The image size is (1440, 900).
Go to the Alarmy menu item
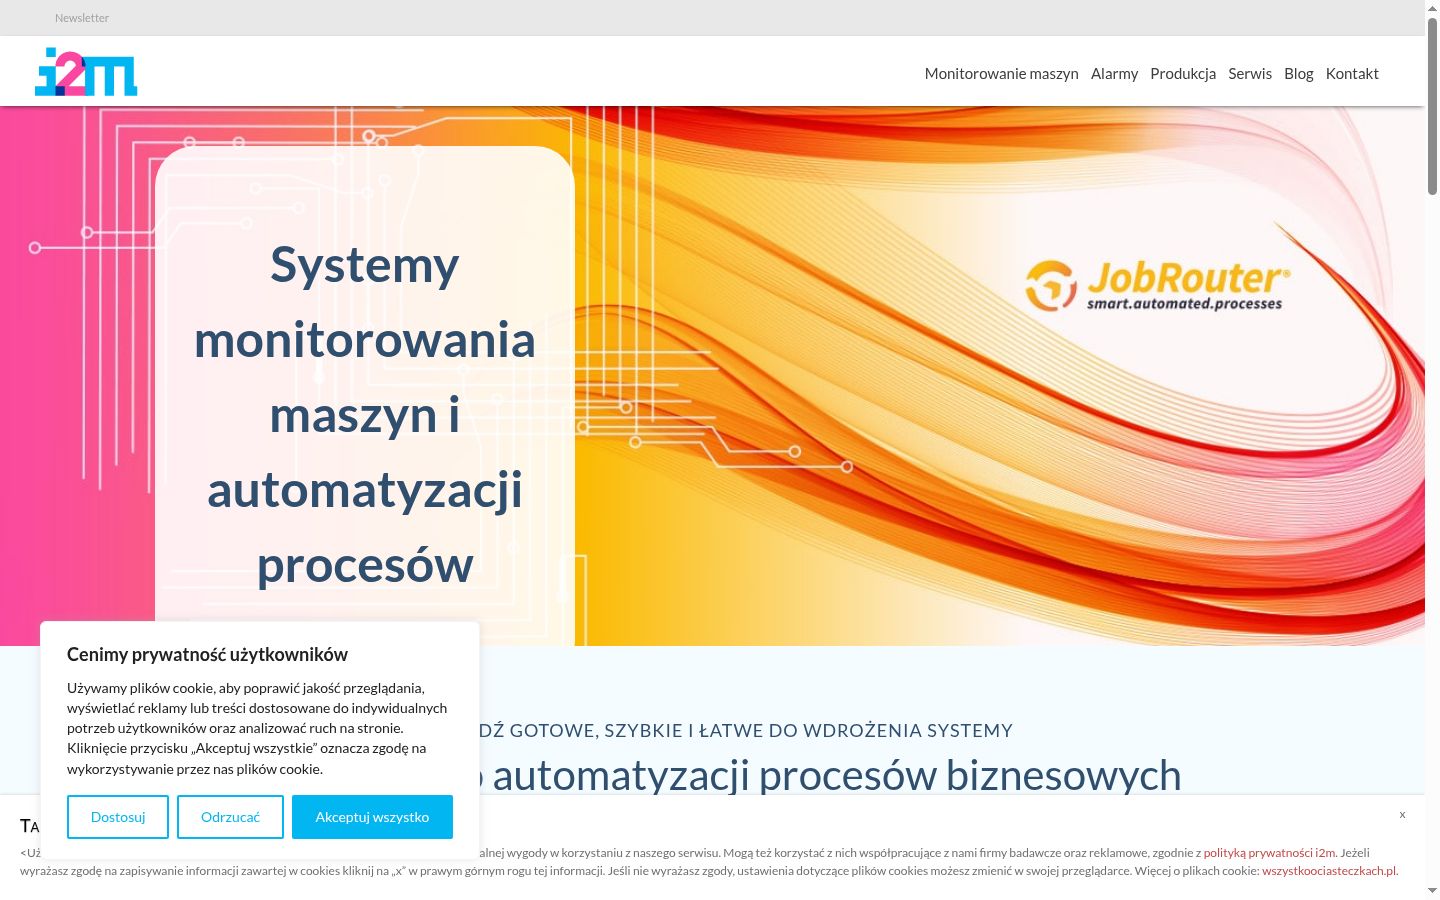pyautogui.click(x=1114, y=73)
